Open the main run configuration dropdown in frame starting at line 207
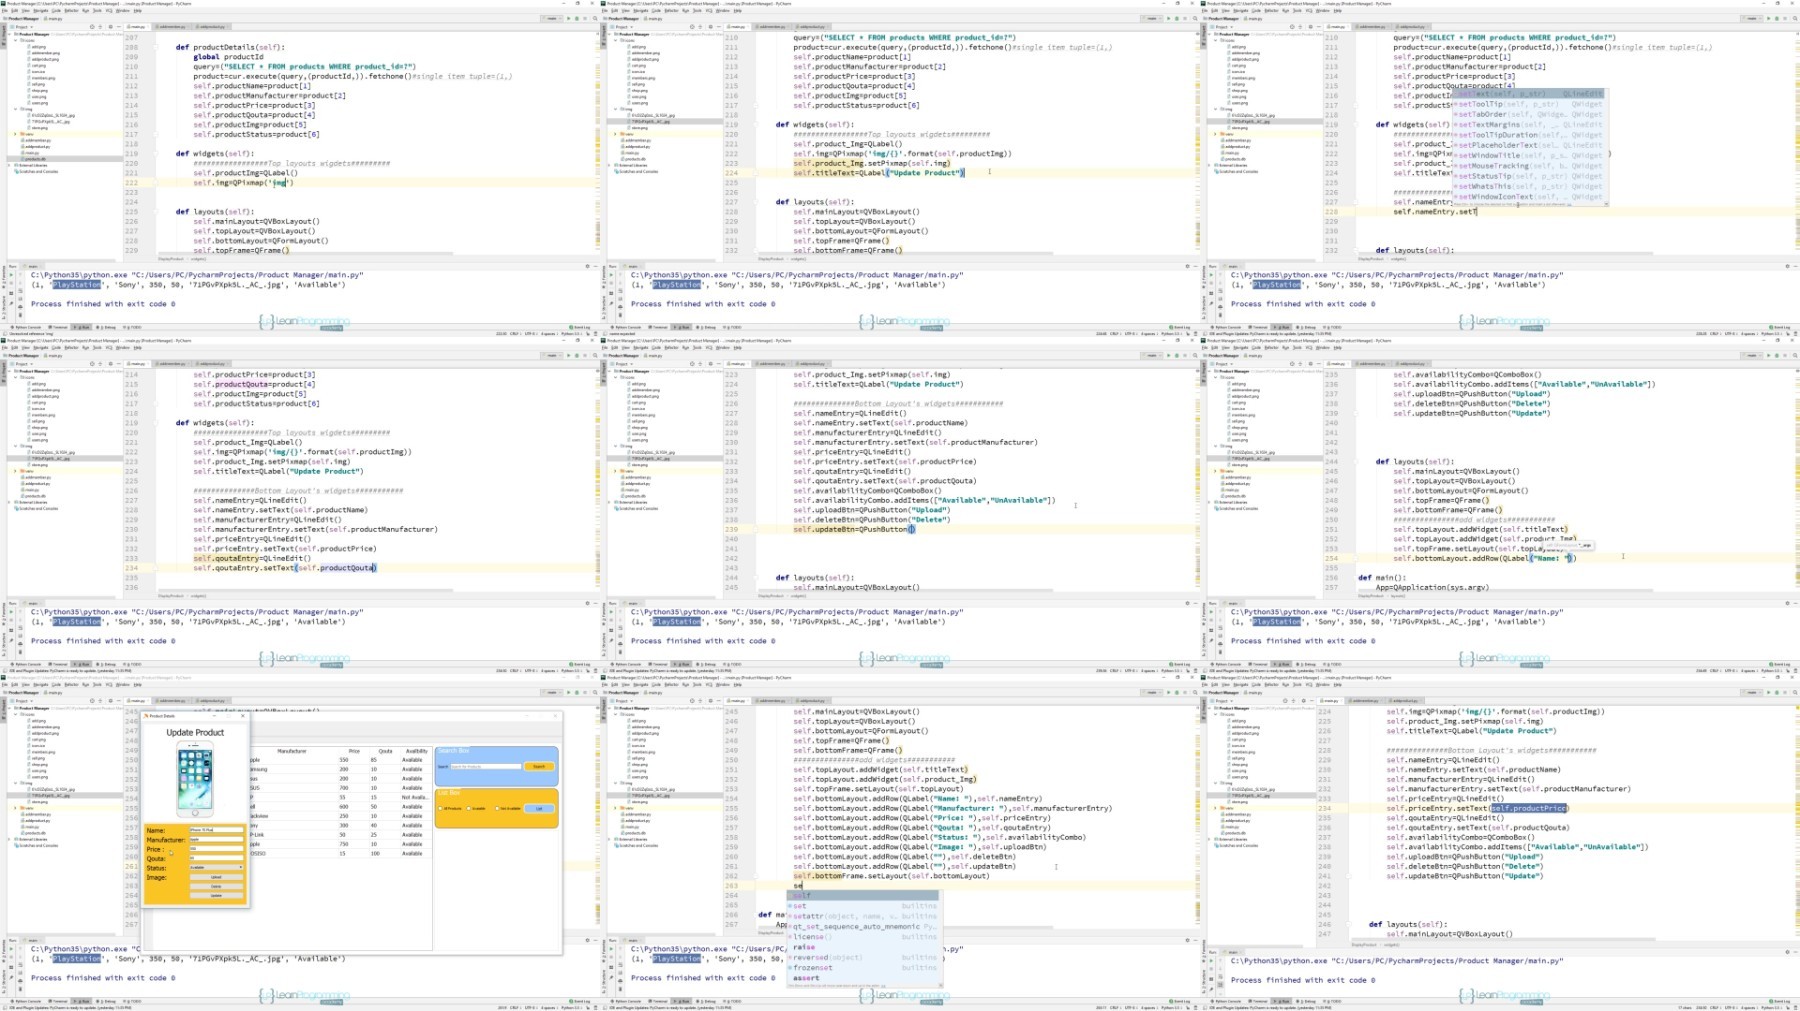1800x1011 pixels. click(552, 18)
